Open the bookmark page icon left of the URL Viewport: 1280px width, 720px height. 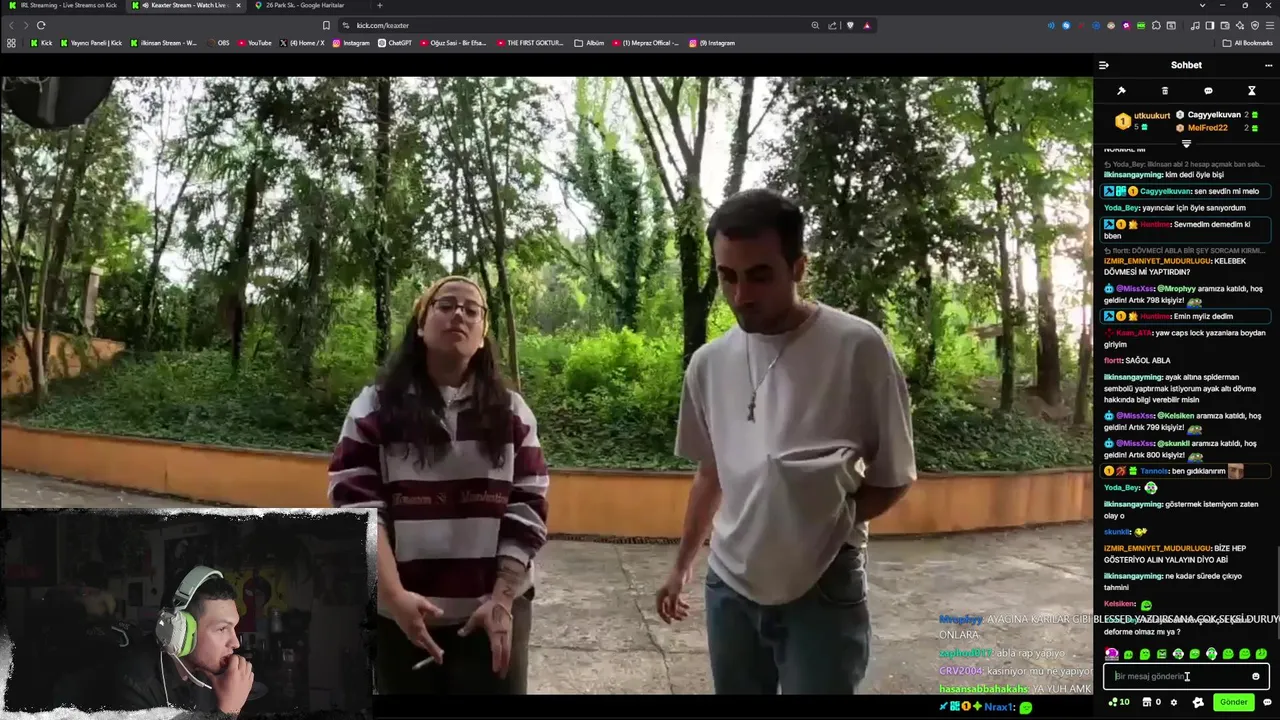coord(326,25)
